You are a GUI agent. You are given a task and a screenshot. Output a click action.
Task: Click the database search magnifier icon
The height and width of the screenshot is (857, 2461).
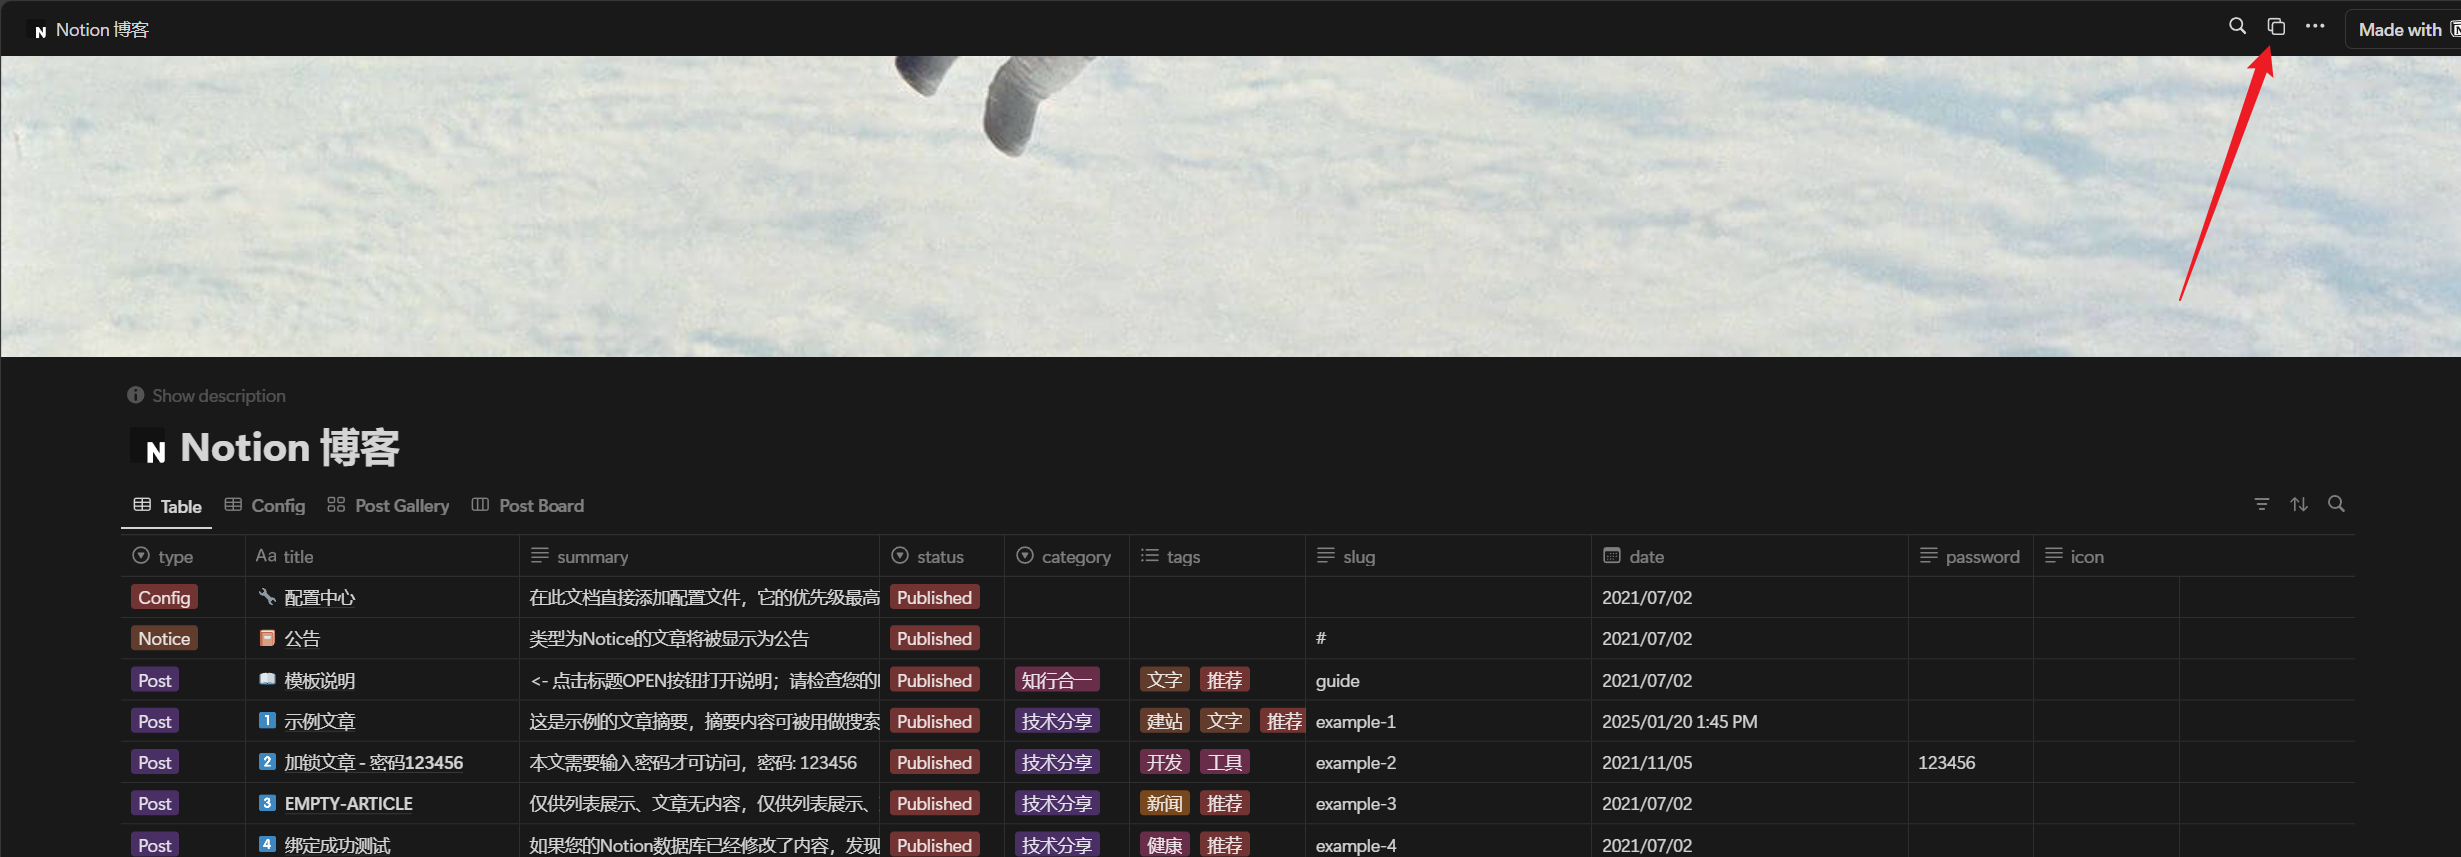tap(2336, 504)
